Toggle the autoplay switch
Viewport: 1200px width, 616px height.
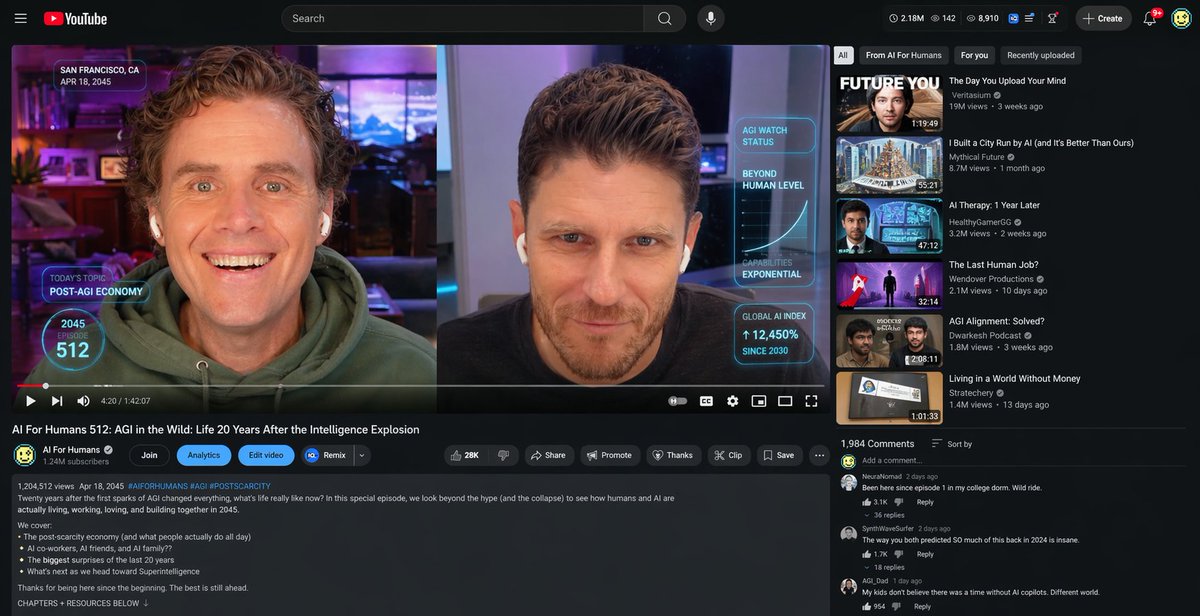click(x=678, y=401)
